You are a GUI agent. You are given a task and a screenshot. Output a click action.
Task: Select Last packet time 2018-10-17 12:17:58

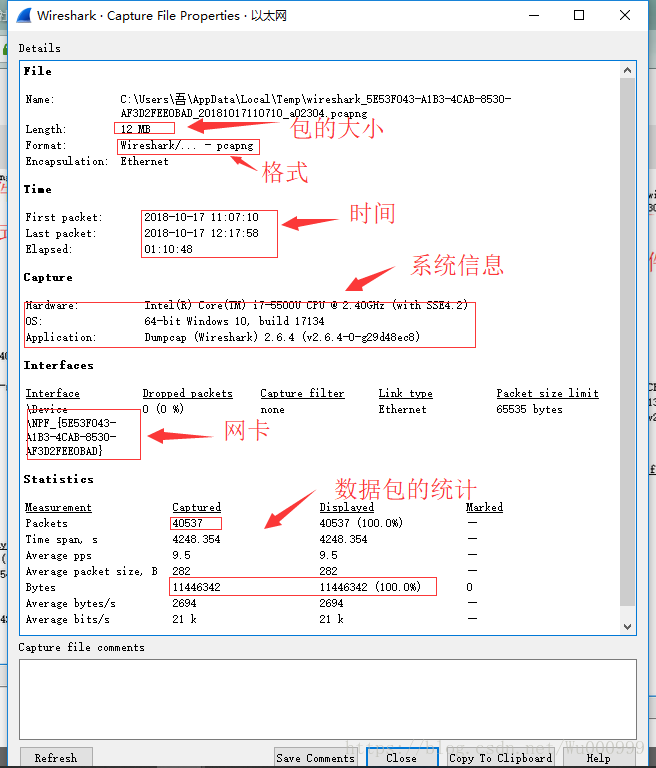(201, 233)
